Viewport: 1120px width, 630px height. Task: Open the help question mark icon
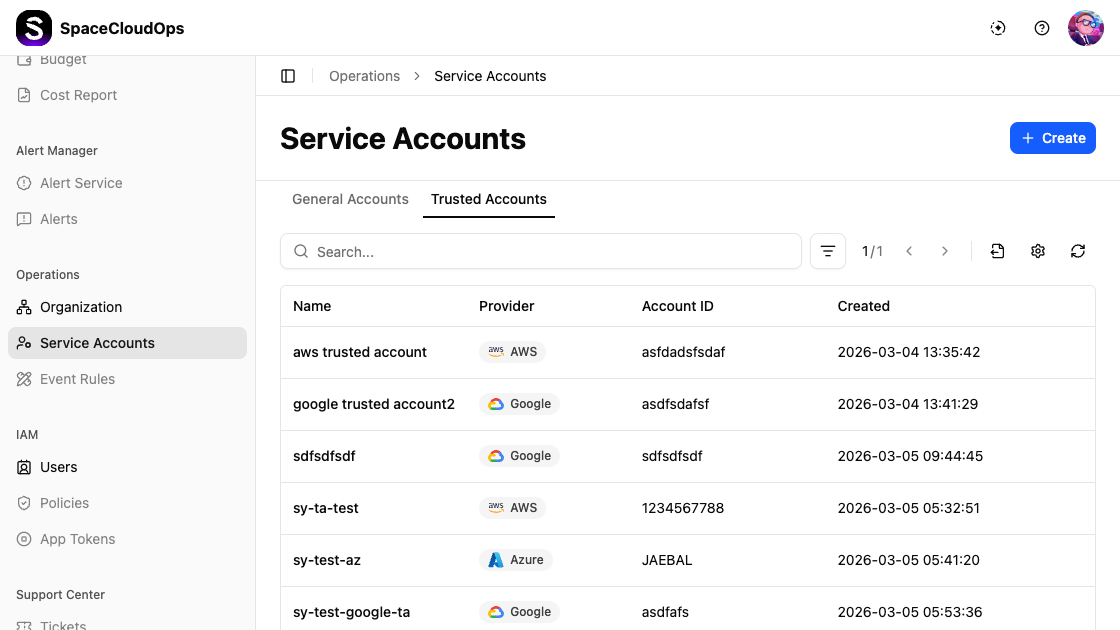[1042, 28]
